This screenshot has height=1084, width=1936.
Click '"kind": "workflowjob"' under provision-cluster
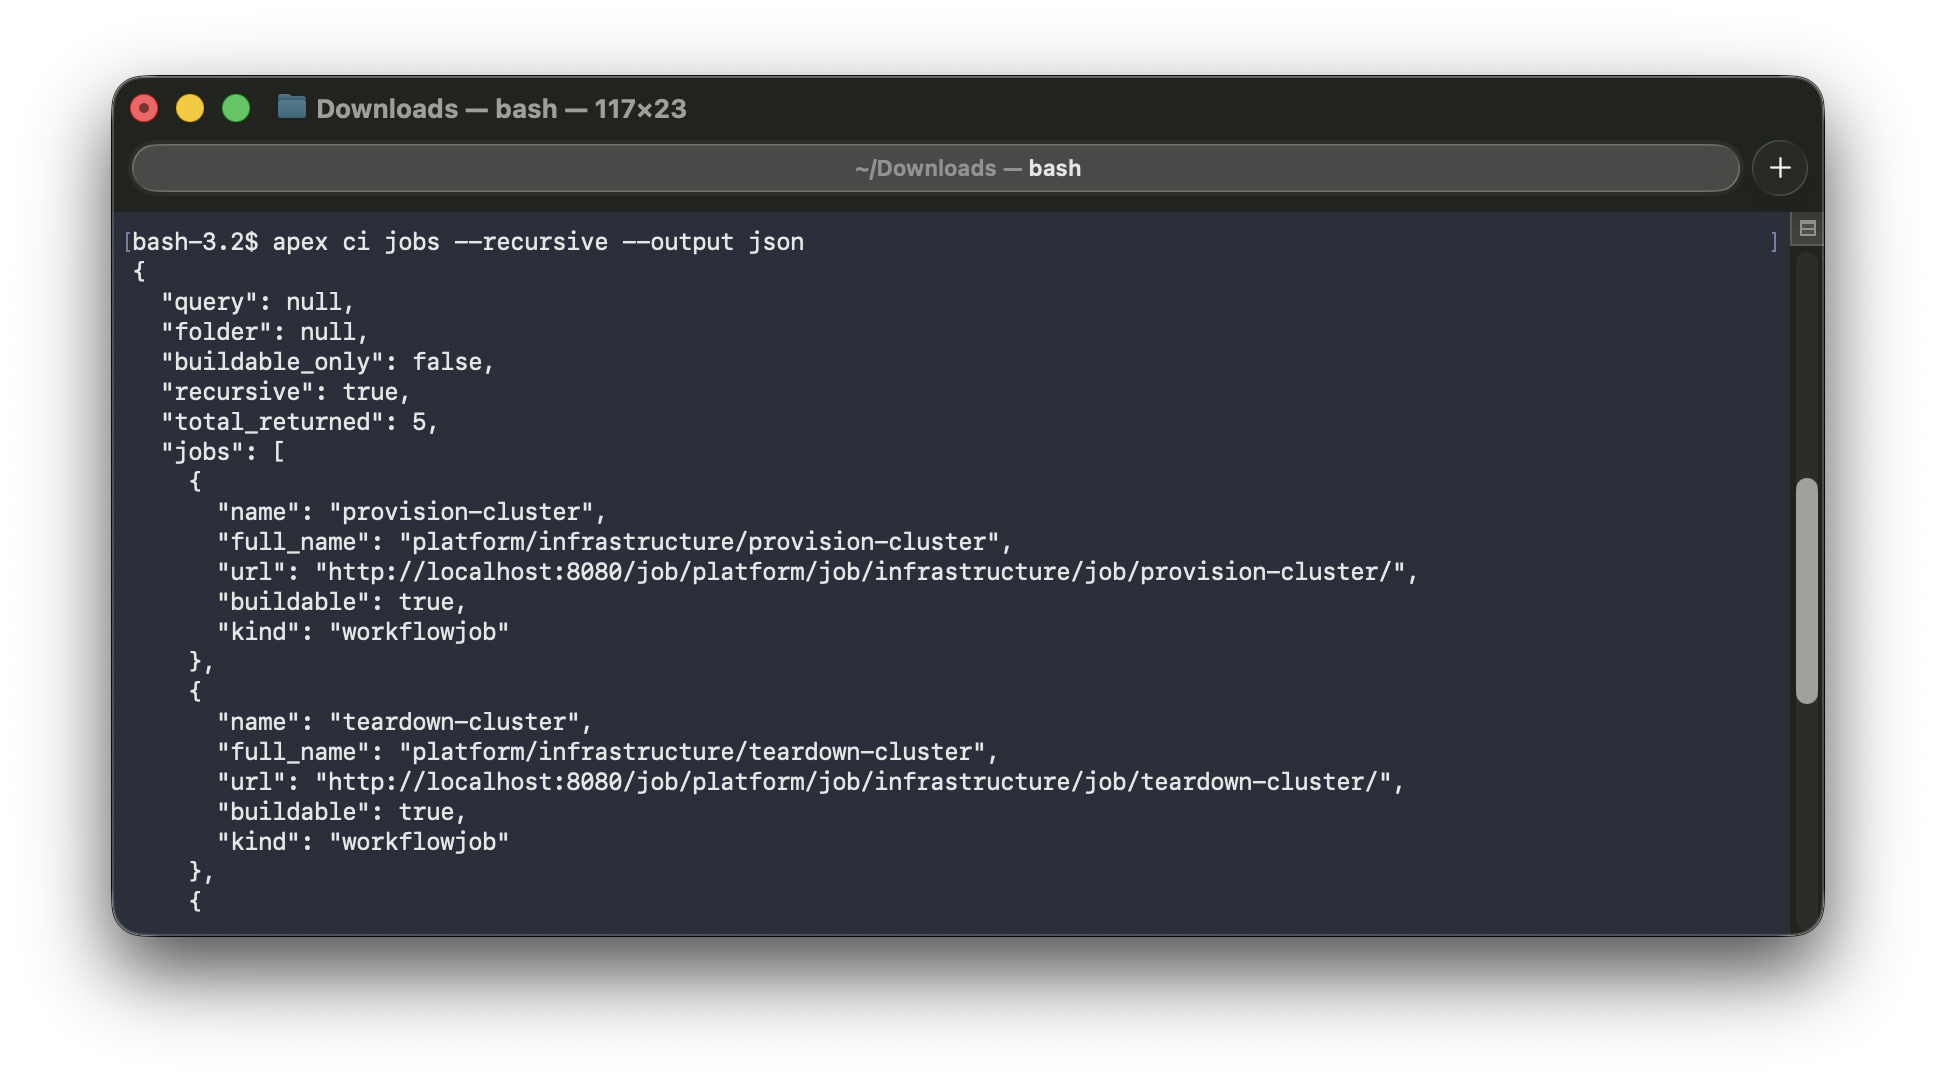tap(362, 632)
